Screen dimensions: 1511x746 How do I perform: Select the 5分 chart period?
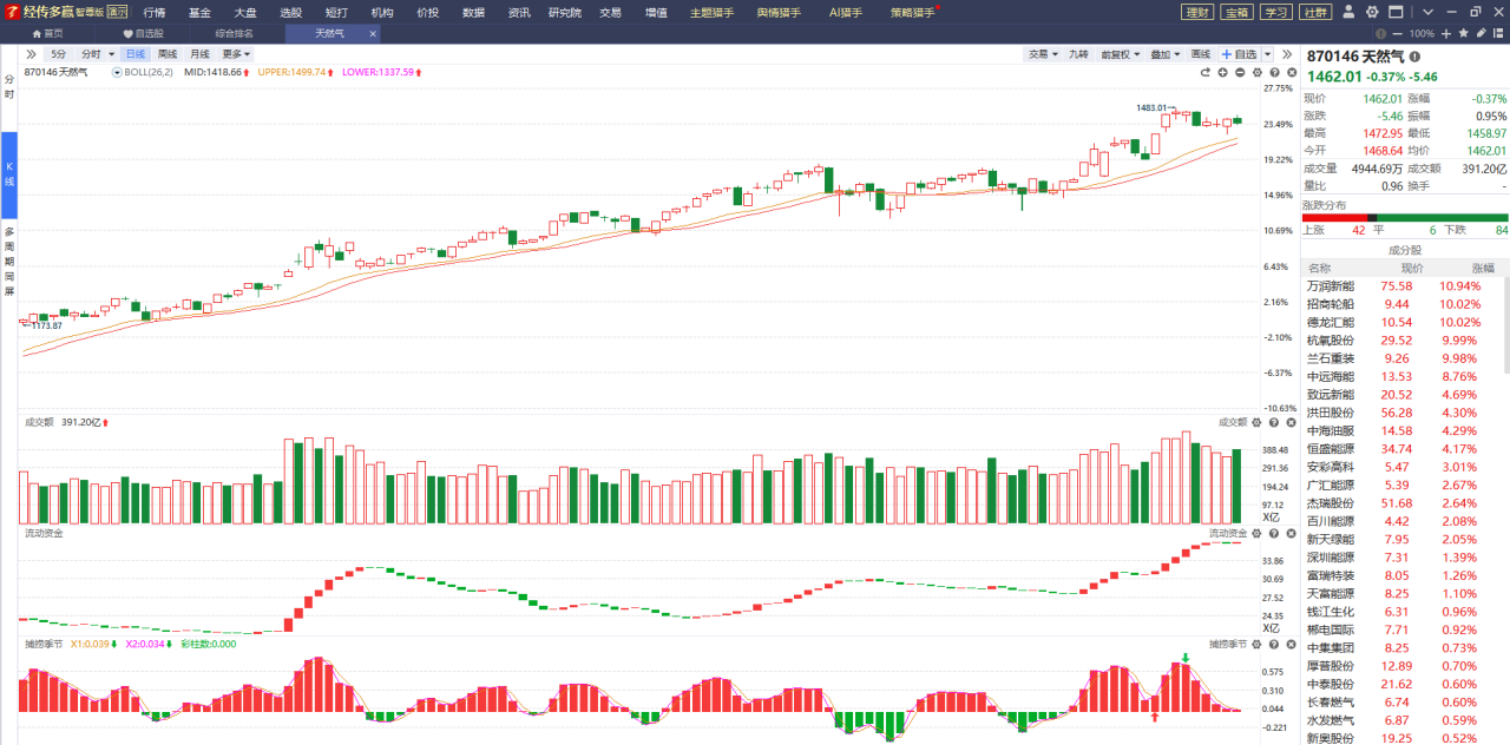[x=59, y=54]
